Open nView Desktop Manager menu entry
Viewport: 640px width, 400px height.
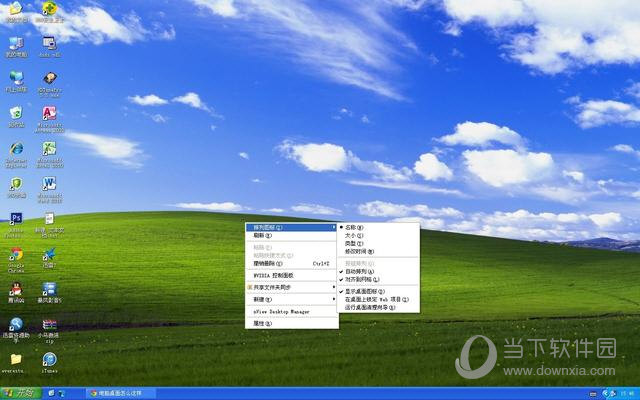pyautogui.click(x=291, y=312)
